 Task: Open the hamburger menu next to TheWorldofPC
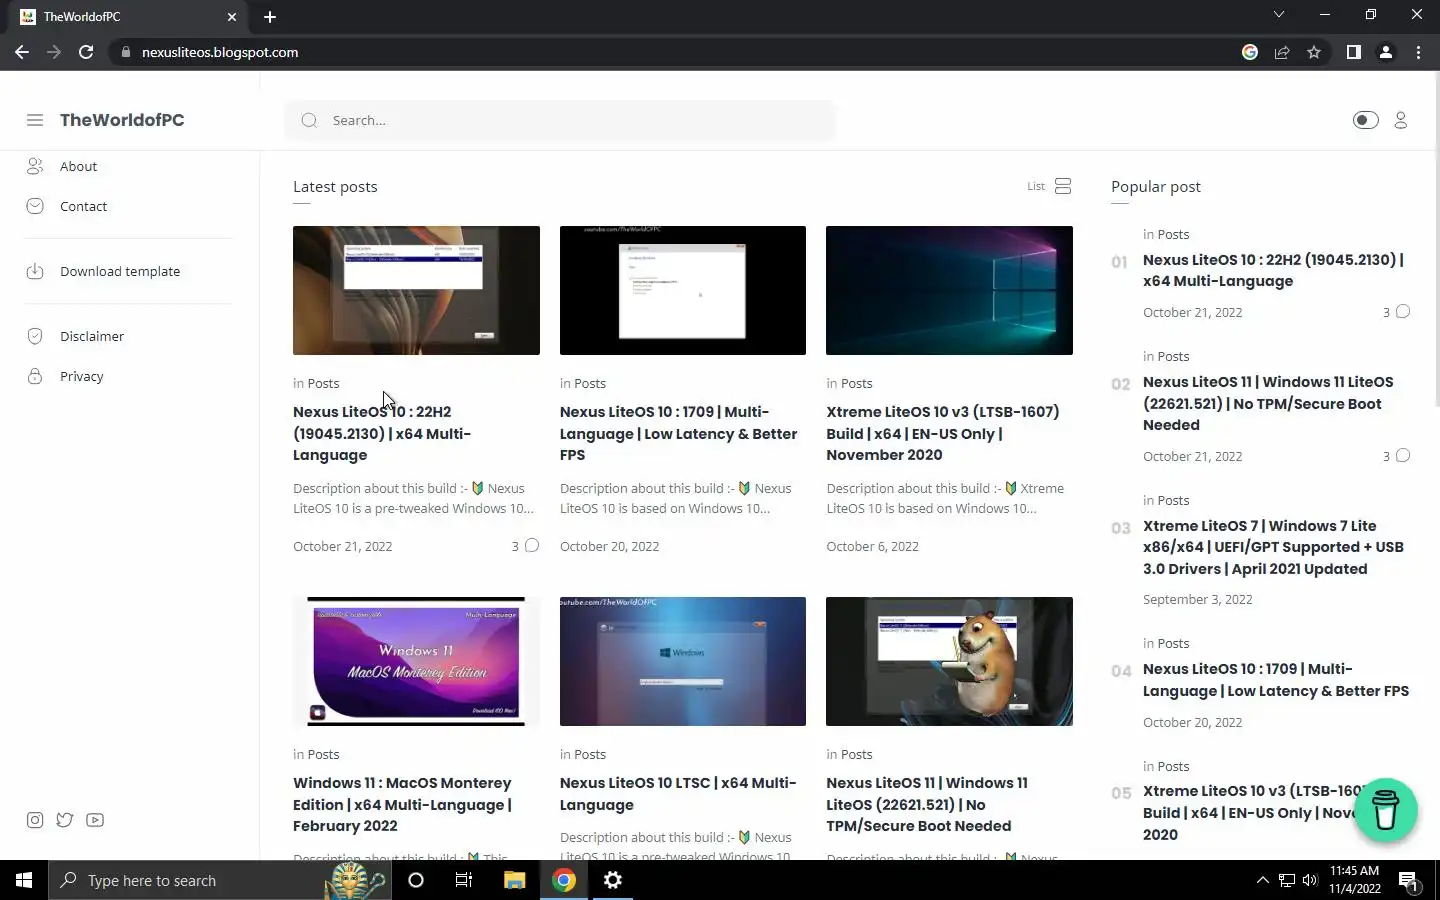point(35,120)
